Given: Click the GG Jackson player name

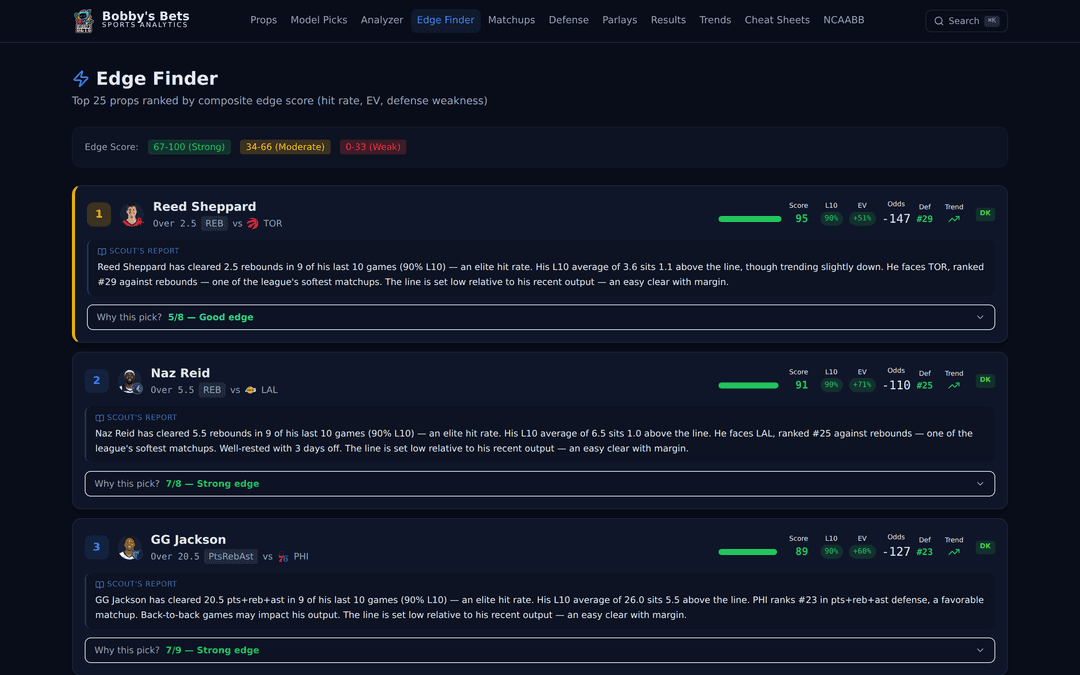Looking at the screenshot, I should coord(189,540).
